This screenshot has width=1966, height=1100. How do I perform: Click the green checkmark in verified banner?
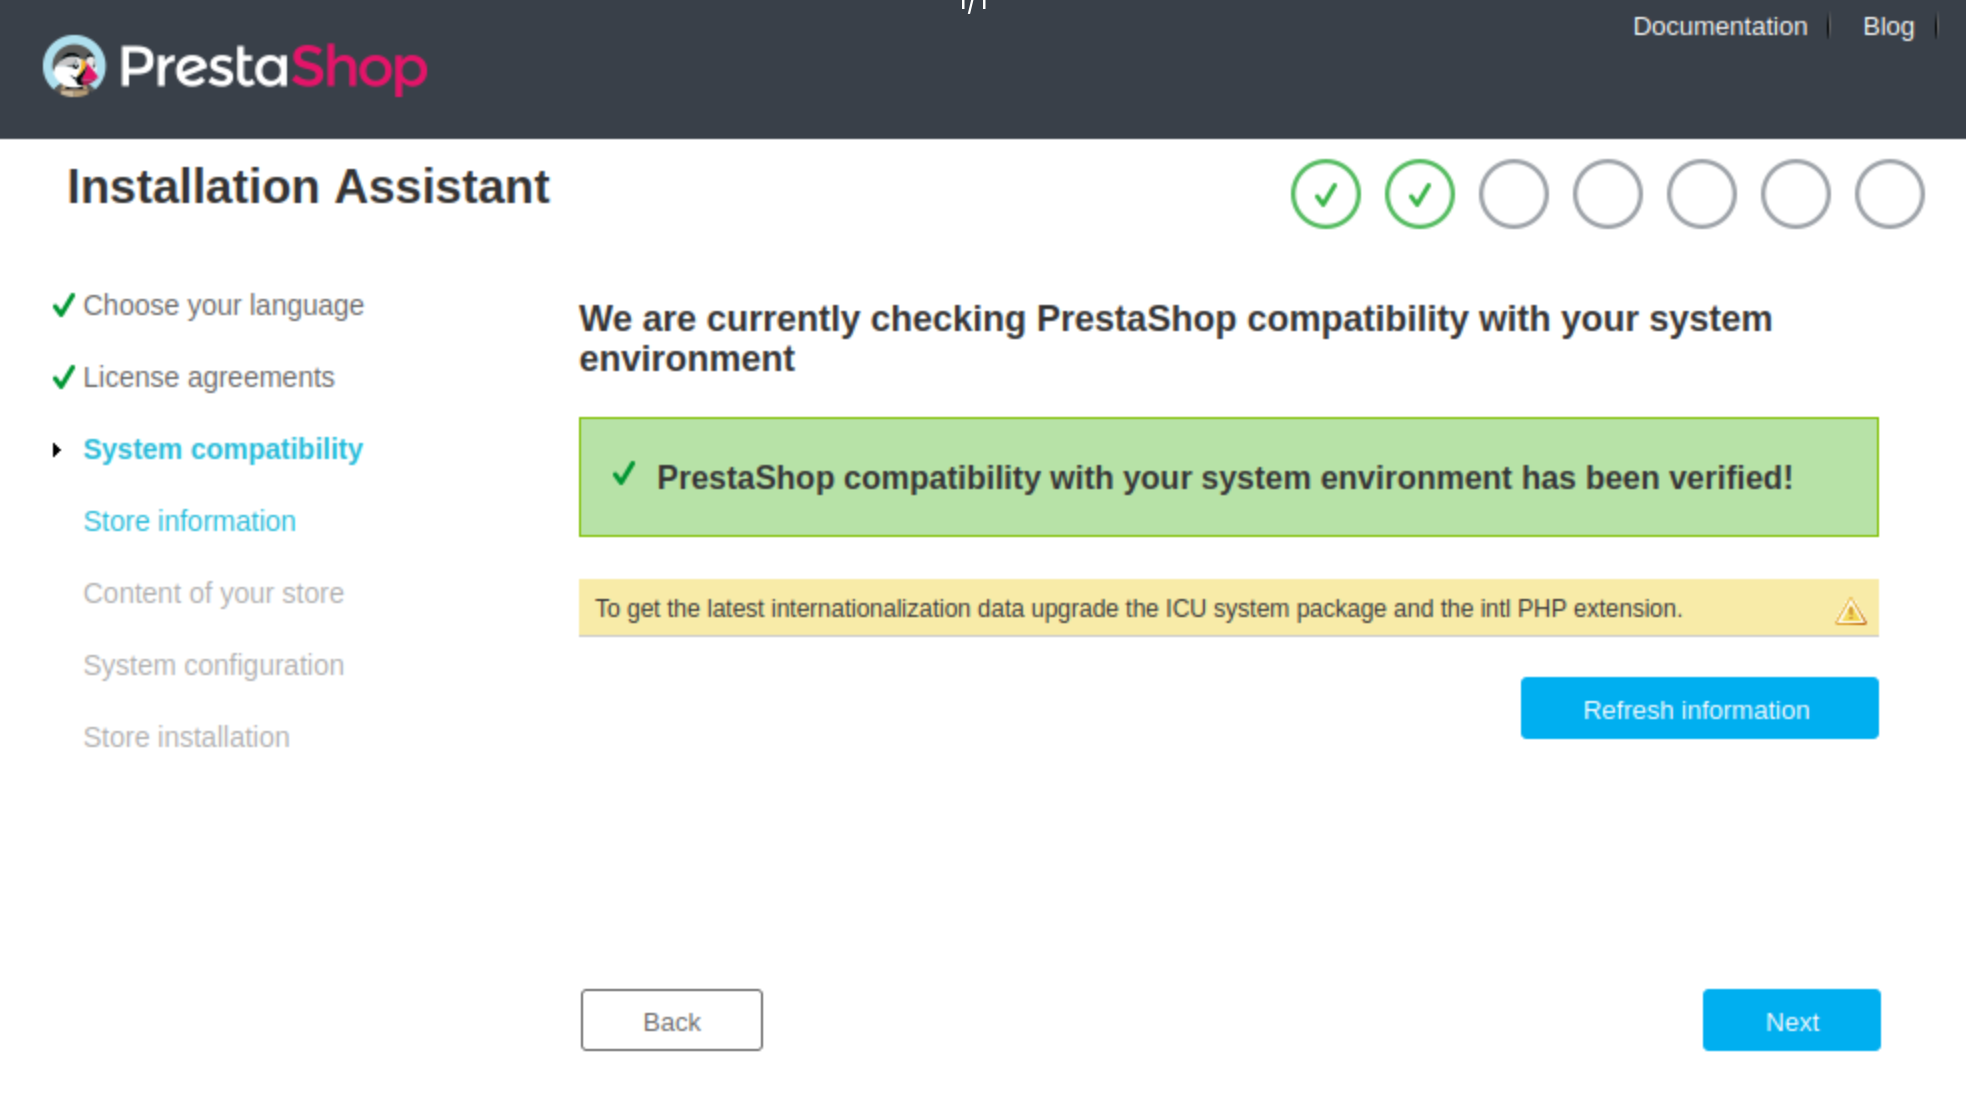[624, 474]
